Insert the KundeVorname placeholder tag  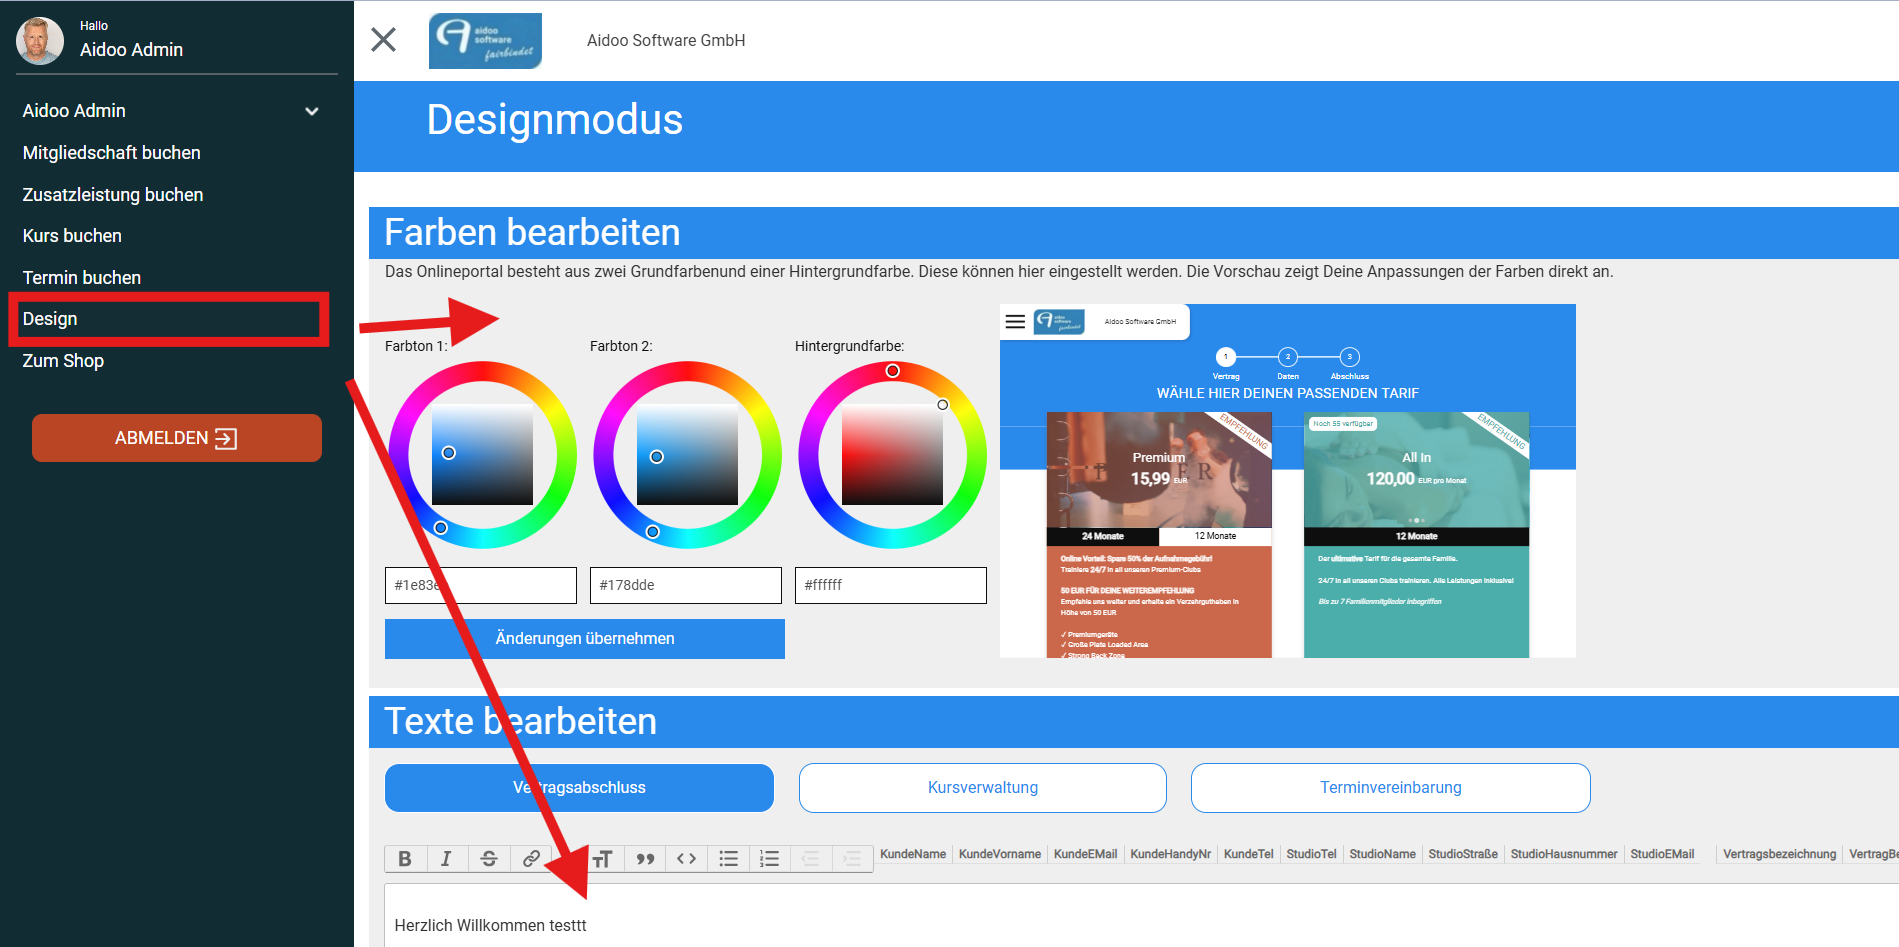(1000, 854)
